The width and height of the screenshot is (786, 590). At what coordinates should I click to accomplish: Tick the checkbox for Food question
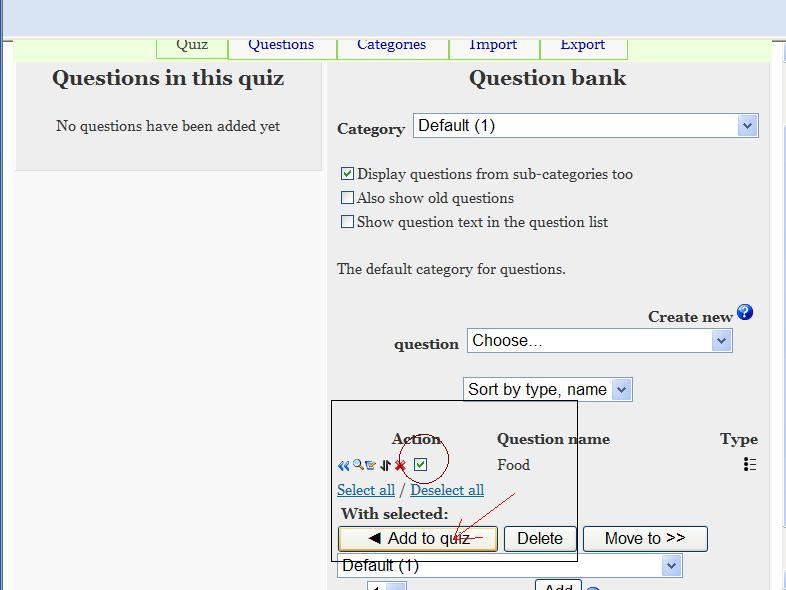click(x=421, y=464)
